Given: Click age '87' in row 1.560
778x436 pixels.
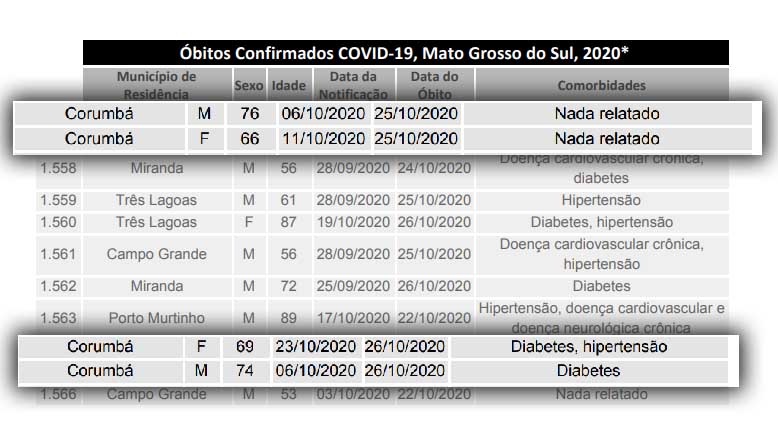Looking at the screenshot, I should [288, 222].
